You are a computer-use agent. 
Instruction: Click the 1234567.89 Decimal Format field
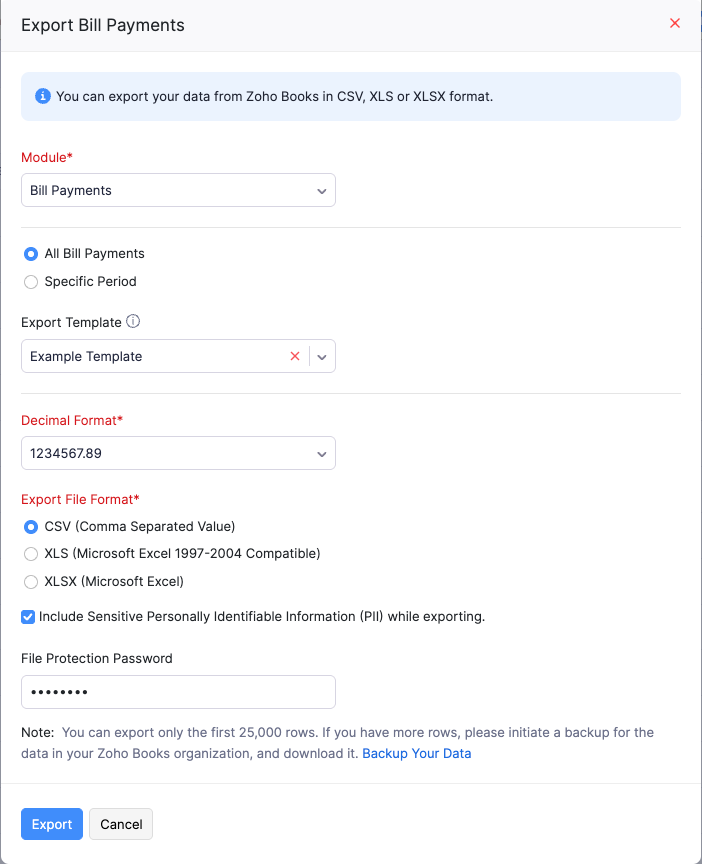pyautogui.click(x=178, y=453)
